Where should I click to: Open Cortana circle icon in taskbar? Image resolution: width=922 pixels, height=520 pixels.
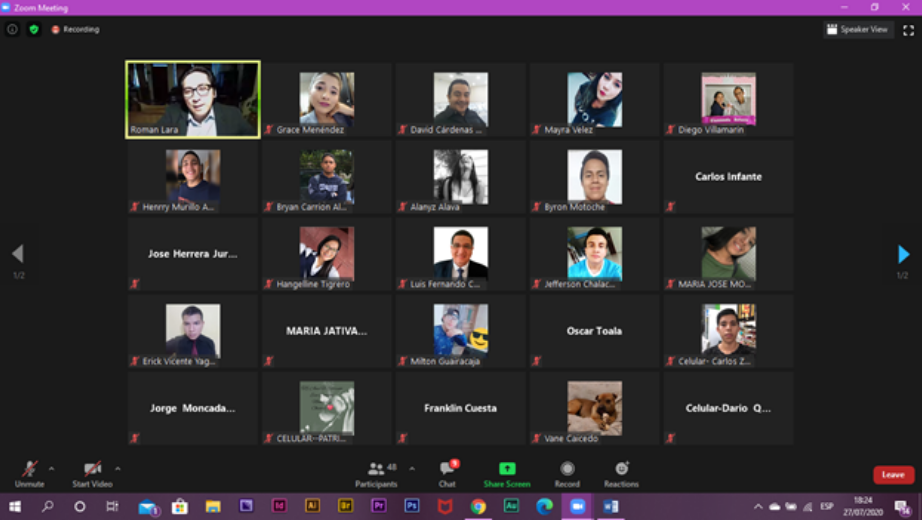[x=79, y=506]
